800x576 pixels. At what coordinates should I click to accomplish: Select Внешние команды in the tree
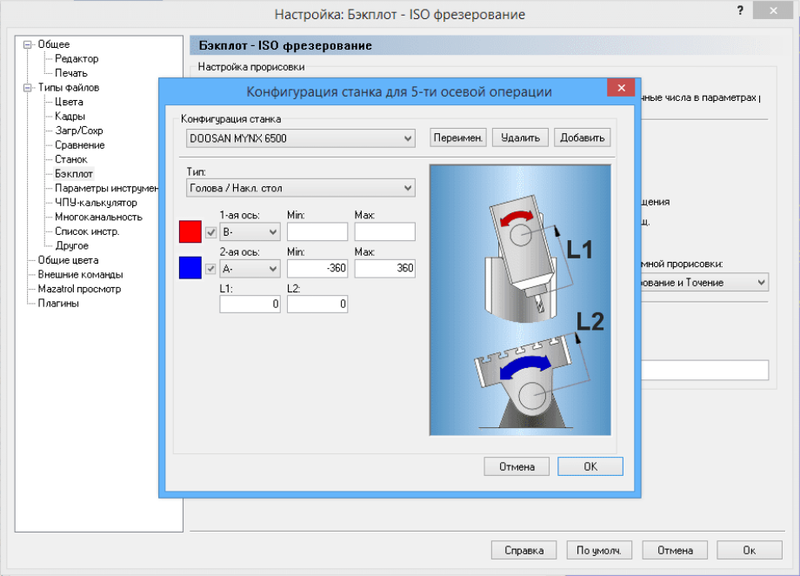point(80,274)
